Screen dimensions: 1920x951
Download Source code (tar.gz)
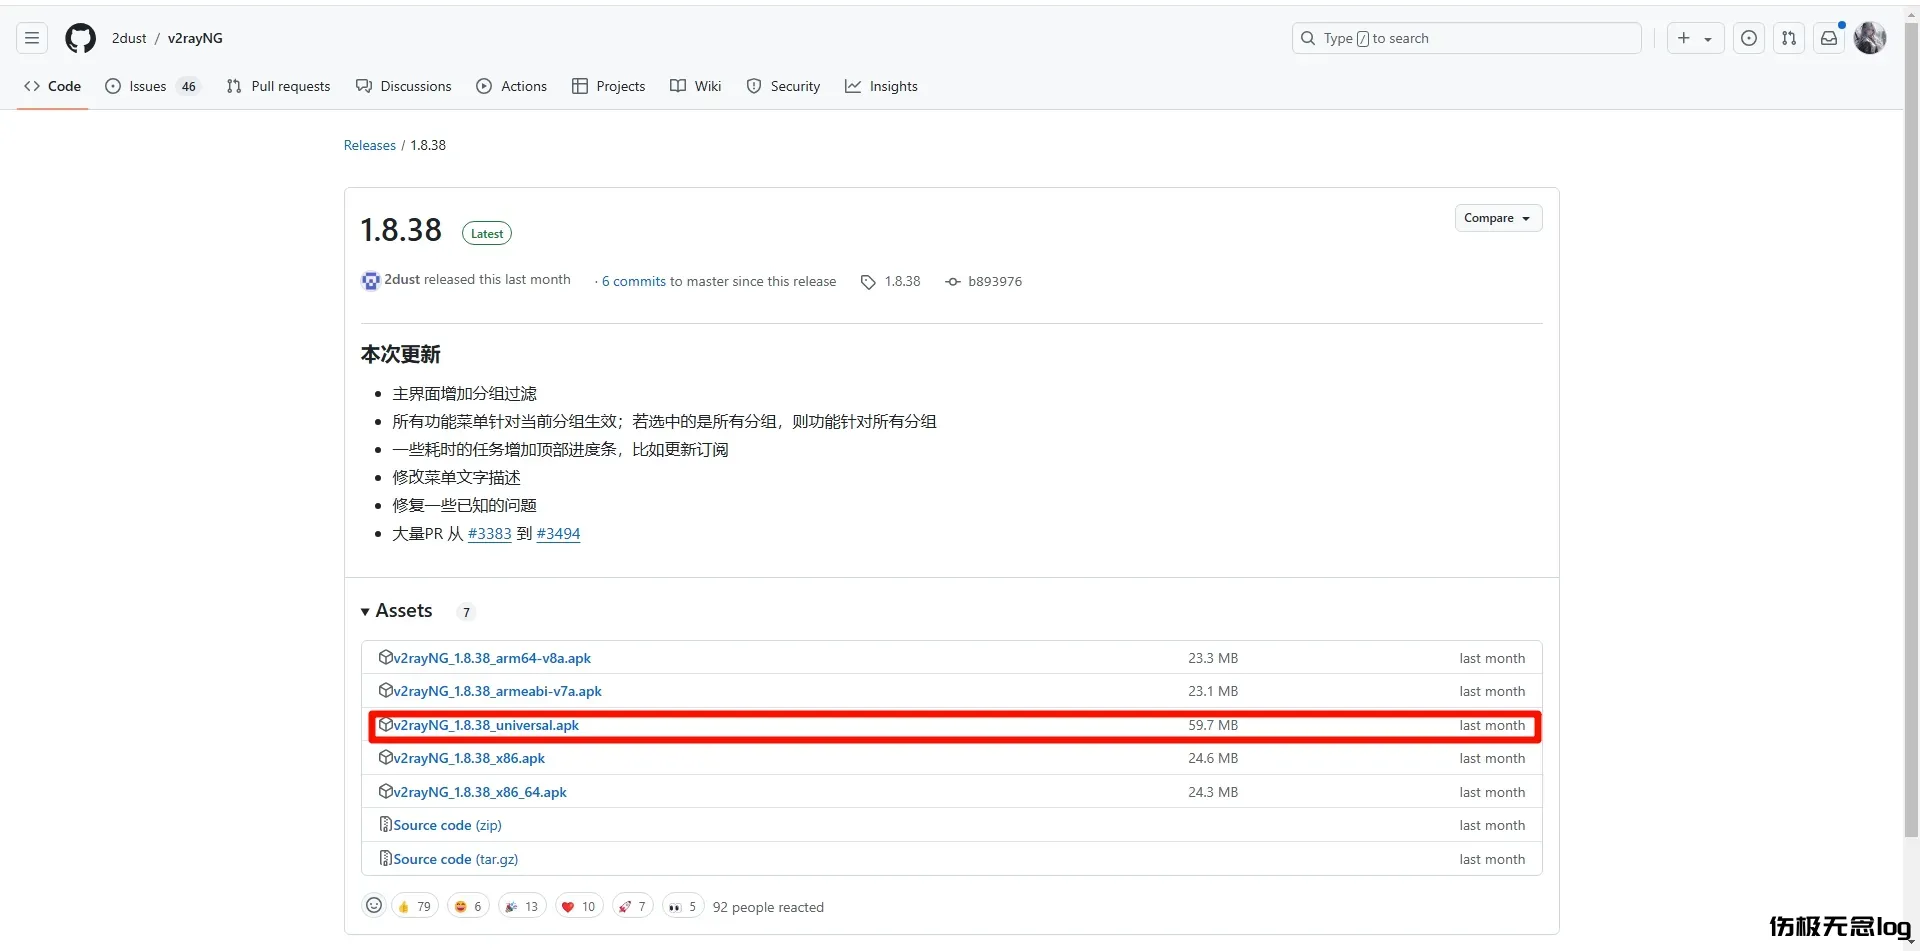coord(455,859)
